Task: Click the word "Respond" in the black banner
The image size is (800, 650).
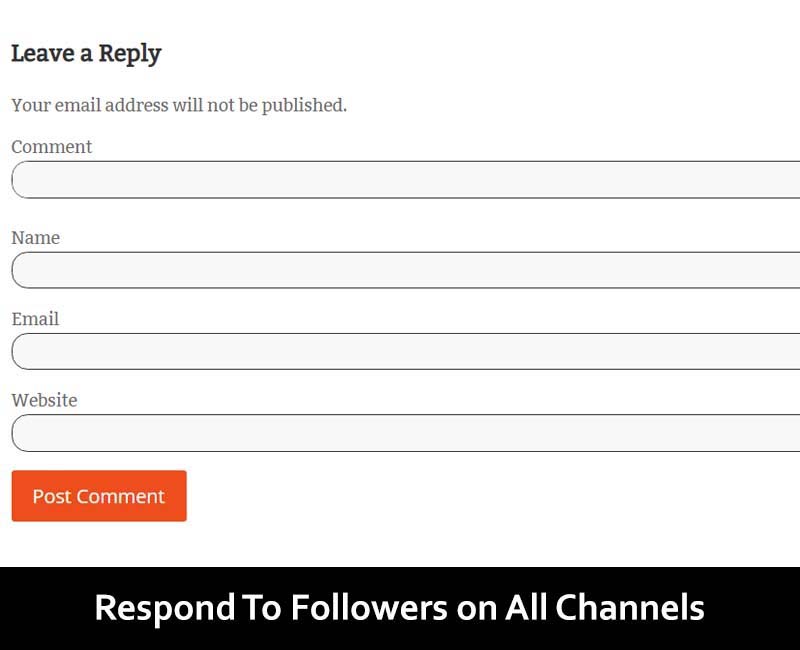Action: tap(163, 608)
